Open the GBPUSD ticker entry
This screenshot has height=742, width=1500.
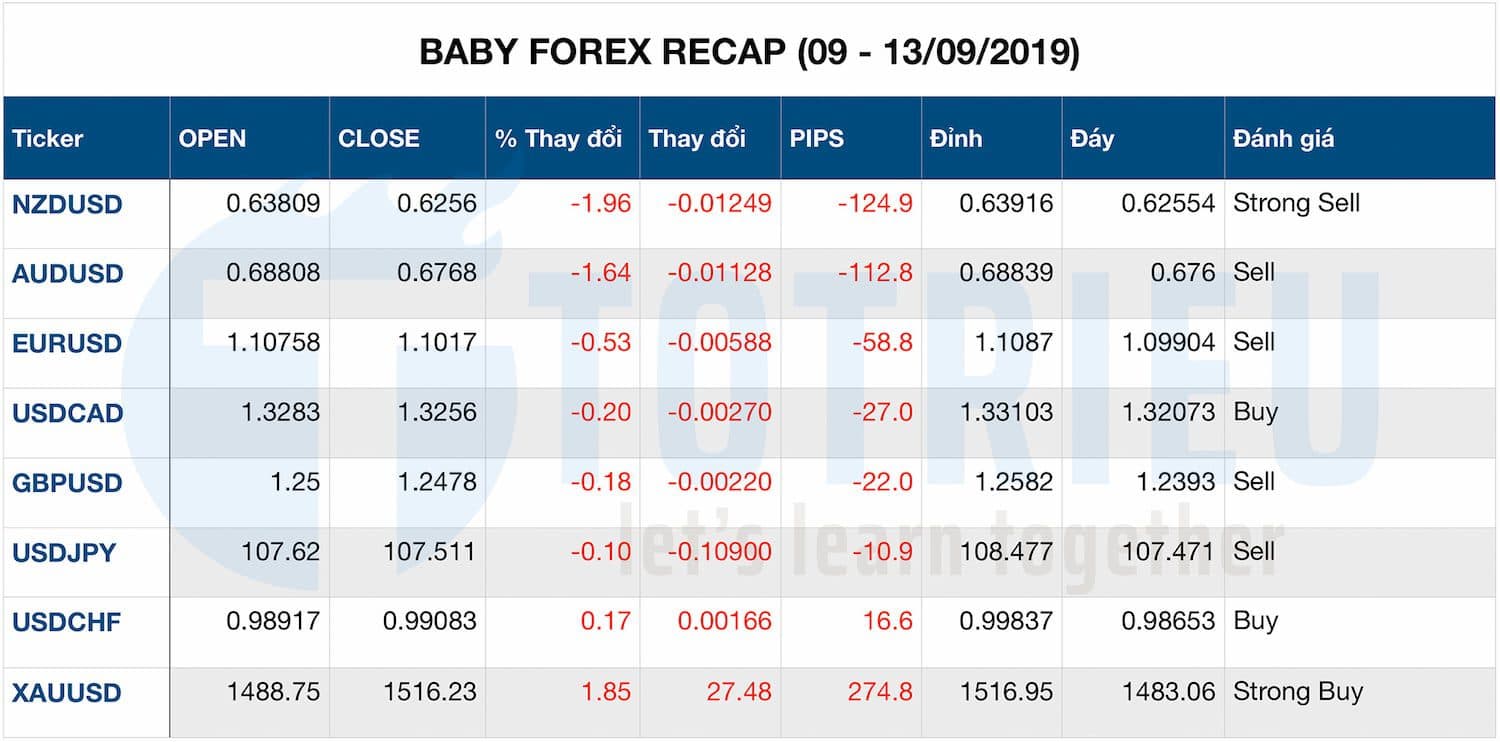(x=52, y=481)
